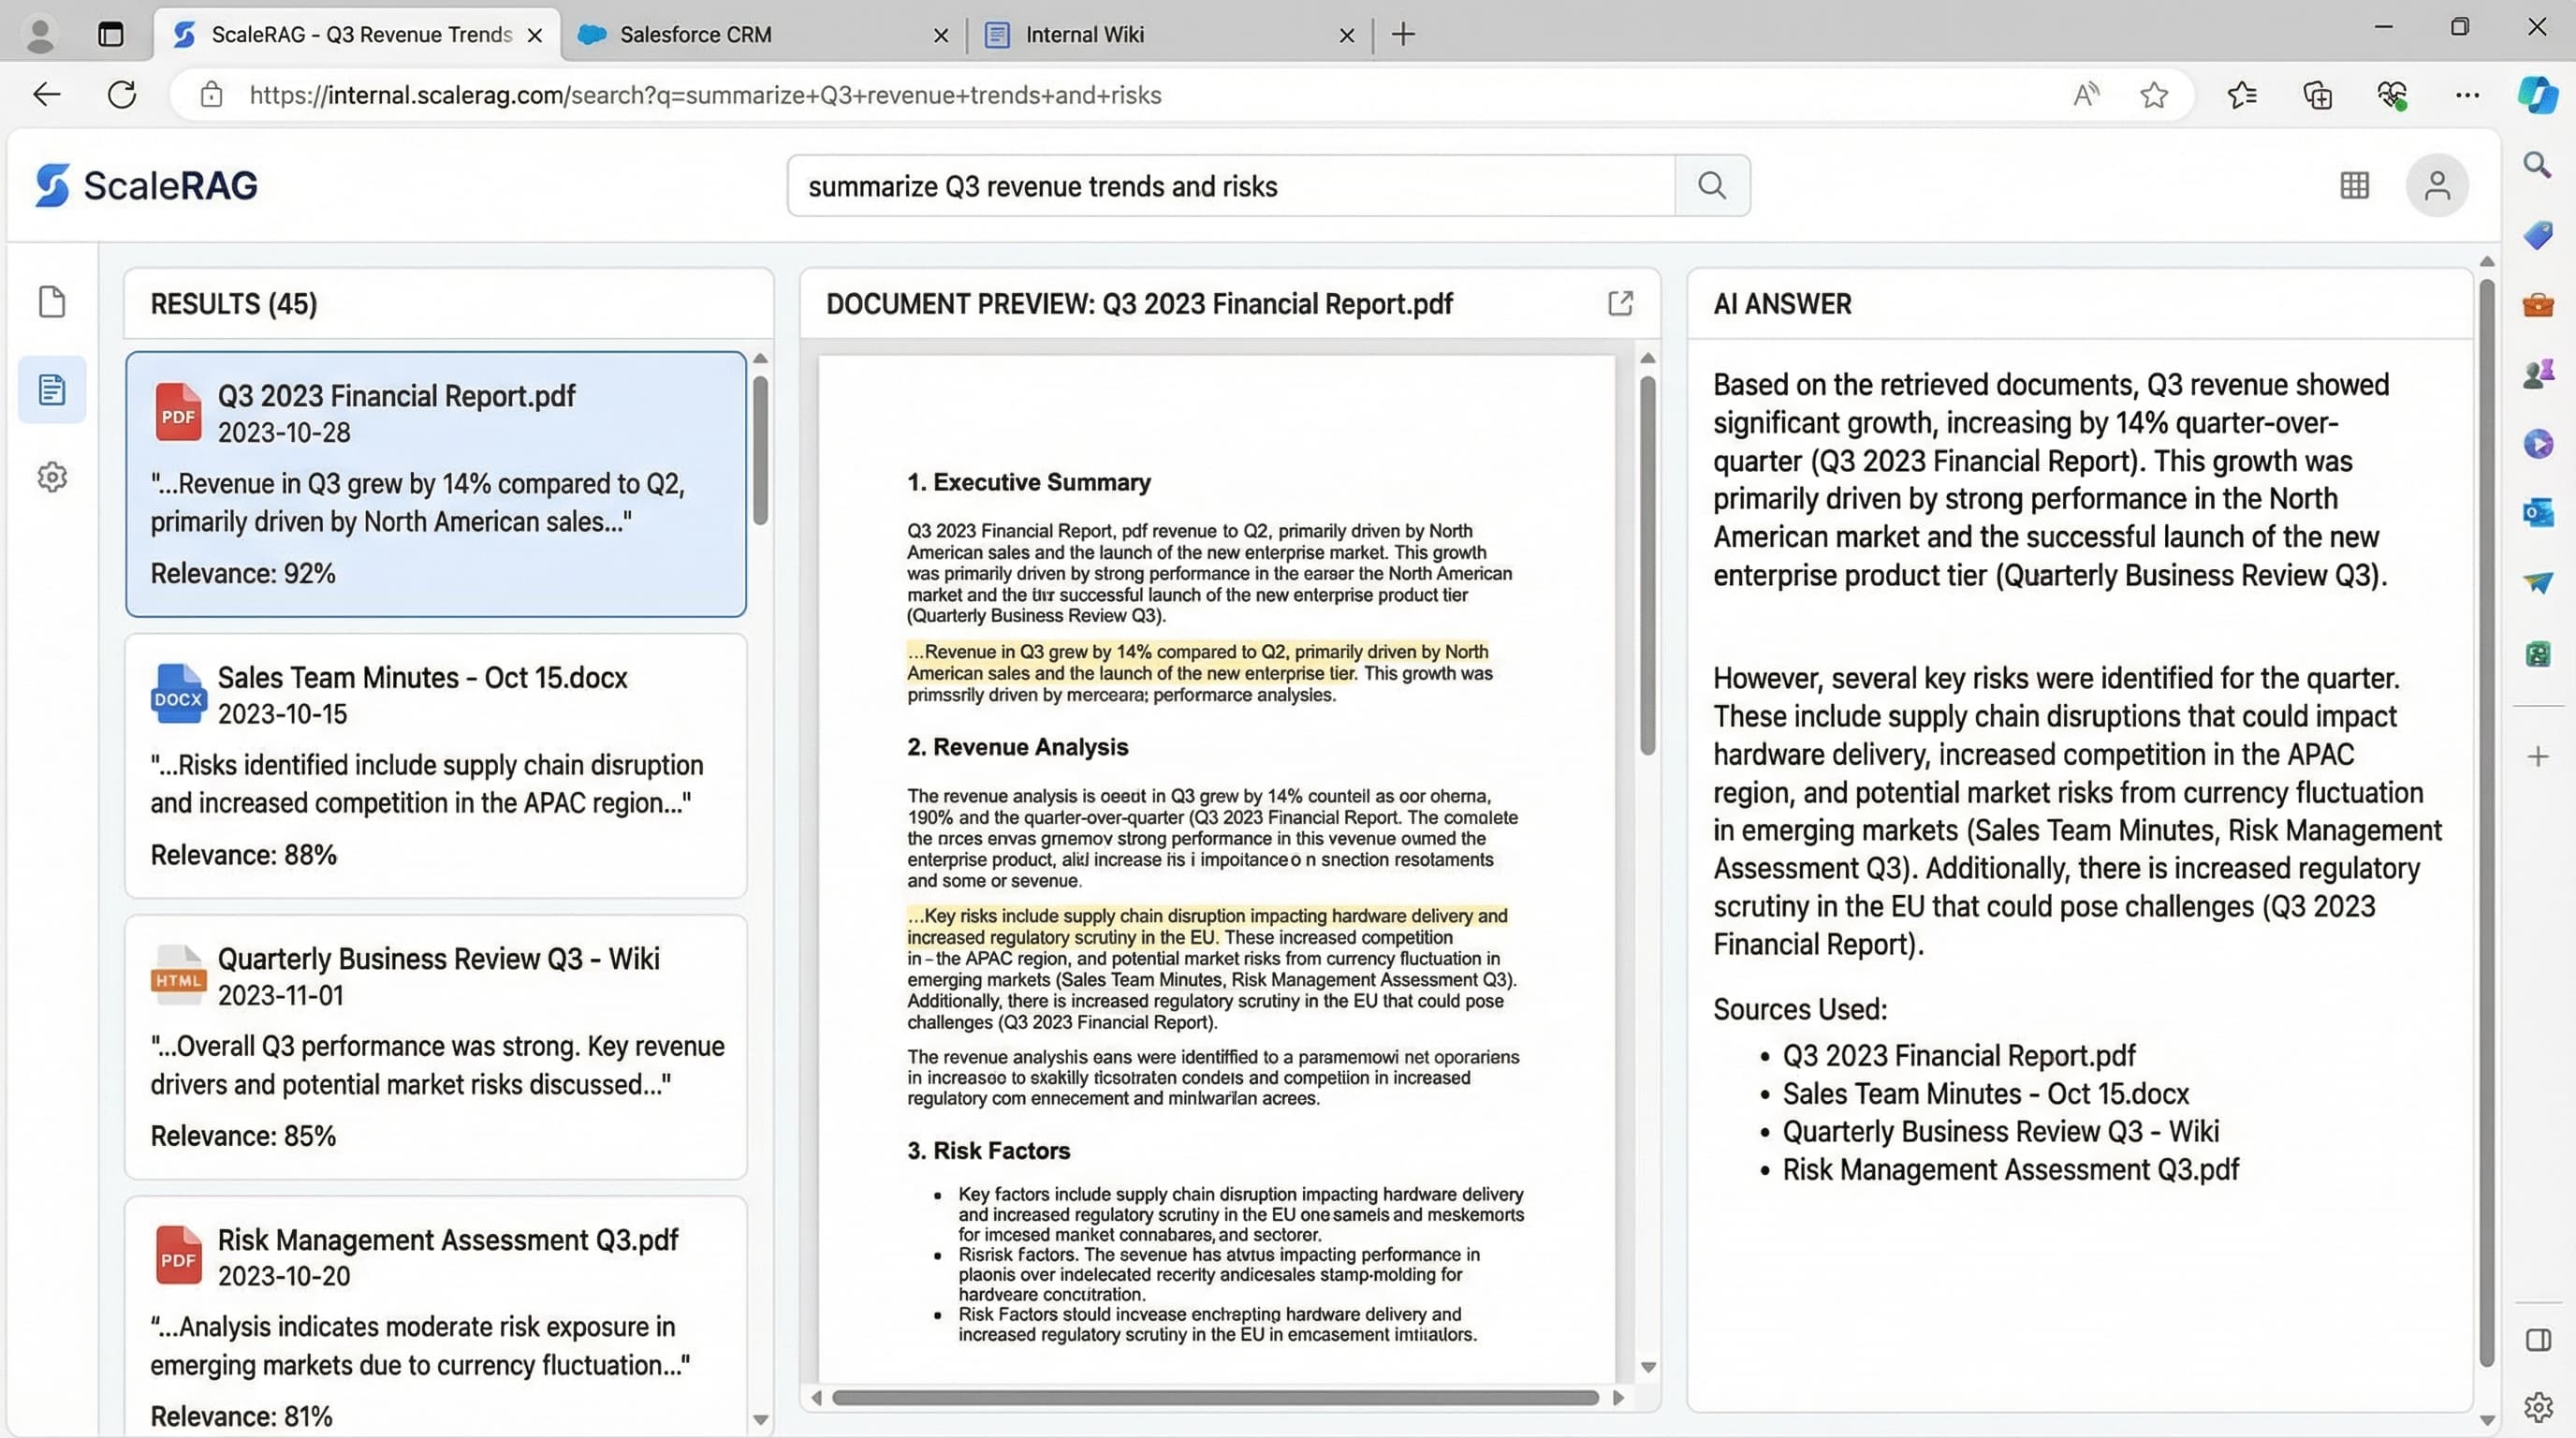Click the 'AI ANSWER' panel title
The image size is (2576, 1438).
[1782, 304]
